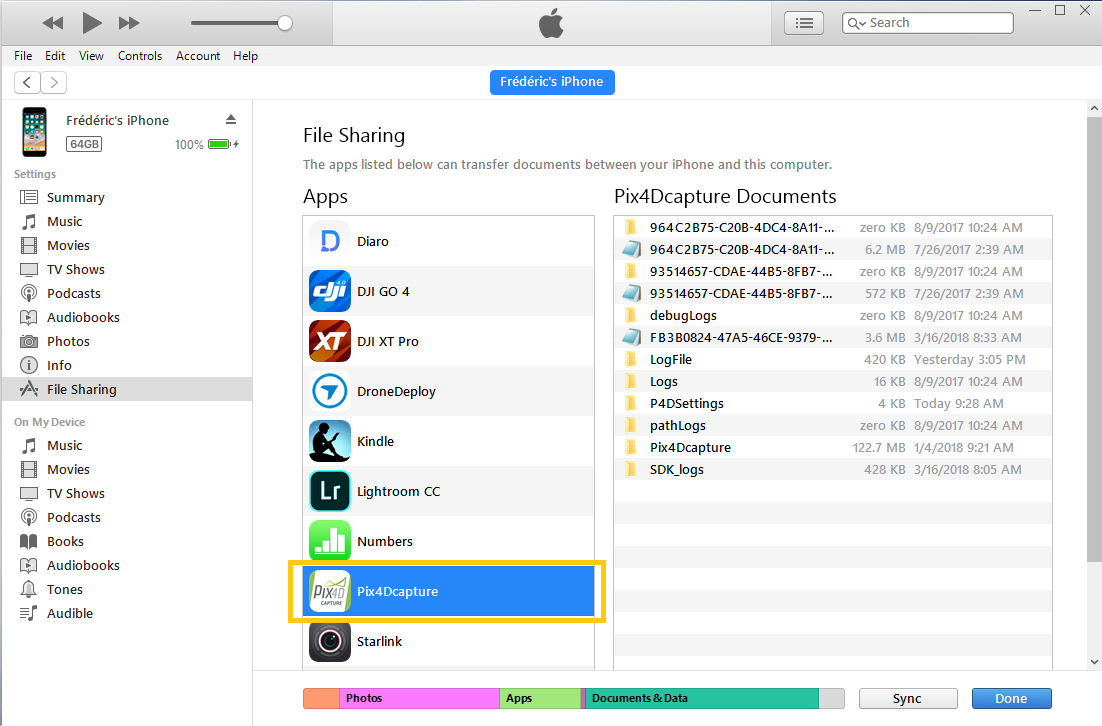Open the File menu
Screen dimensions: 1102x726
coord(23,56)
